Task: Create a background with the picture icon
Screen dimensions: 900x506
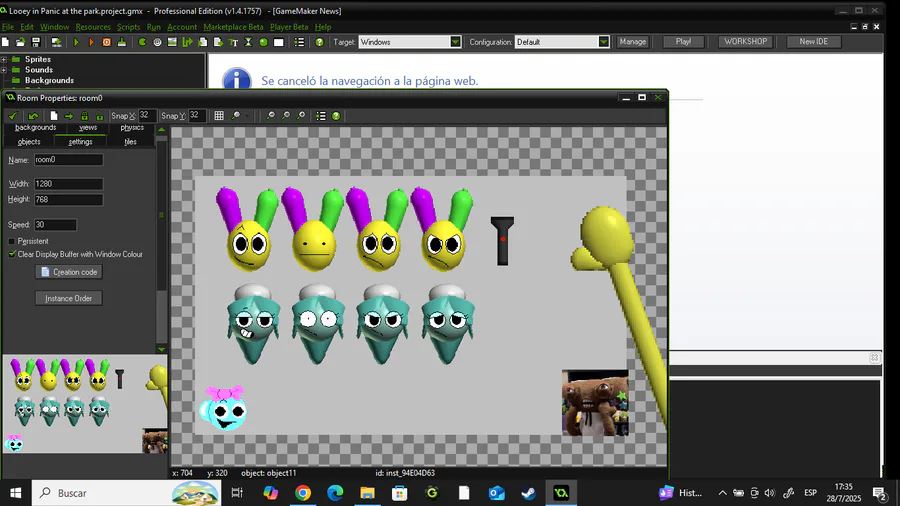Action: click(x=172, y=42)
